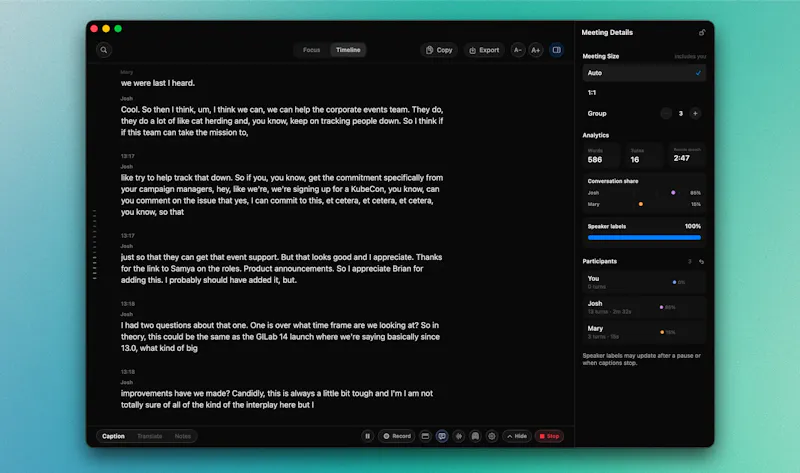The image size is (800, 473).
Task: Open the Notes tab
Action: point(183,436)
